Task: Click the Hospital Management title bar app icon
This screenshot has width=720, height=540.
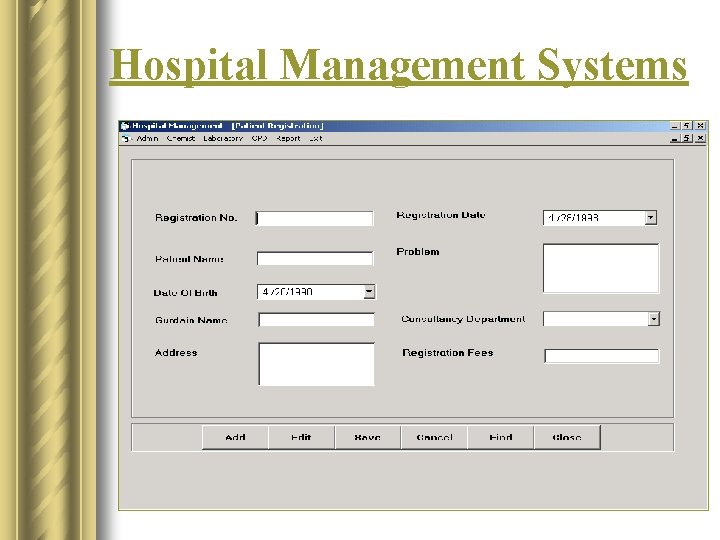Action: 125,126
